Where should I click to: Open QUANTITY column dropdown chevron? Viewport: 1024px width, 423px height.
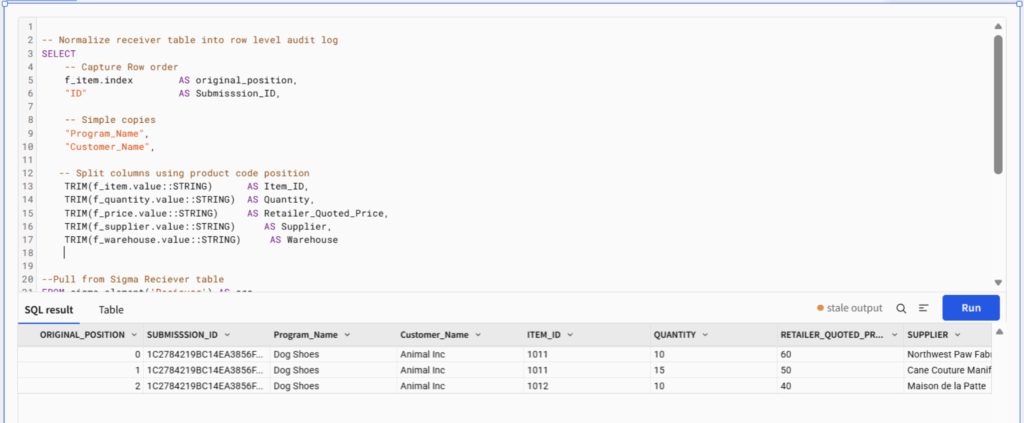pyautogui.click(x=705, y=335)
